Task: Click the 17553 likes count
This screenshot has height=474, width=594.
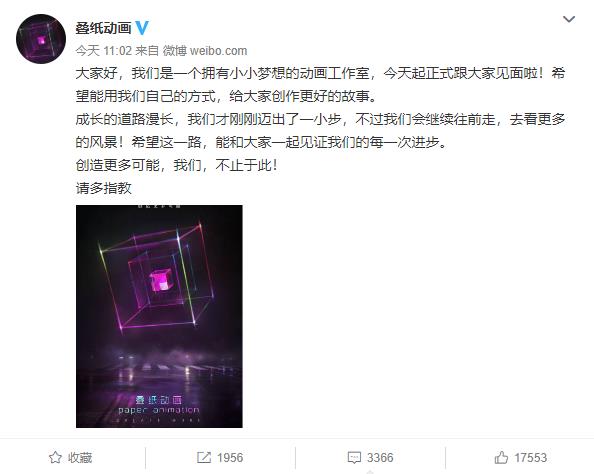Action: [530, 458]
